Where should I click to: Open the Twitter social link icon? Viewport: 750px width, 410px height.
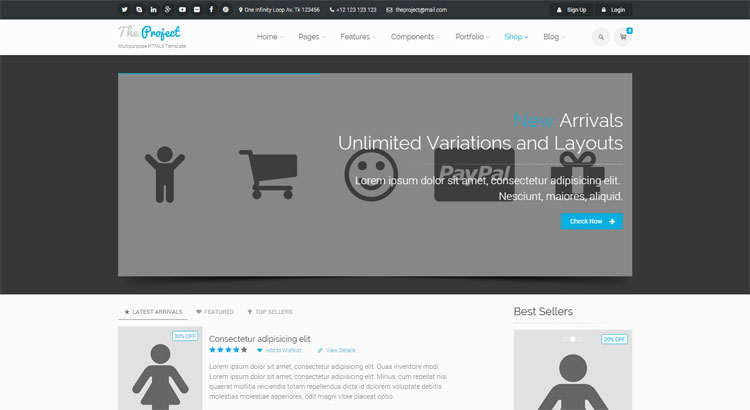[x=125, y=9]
